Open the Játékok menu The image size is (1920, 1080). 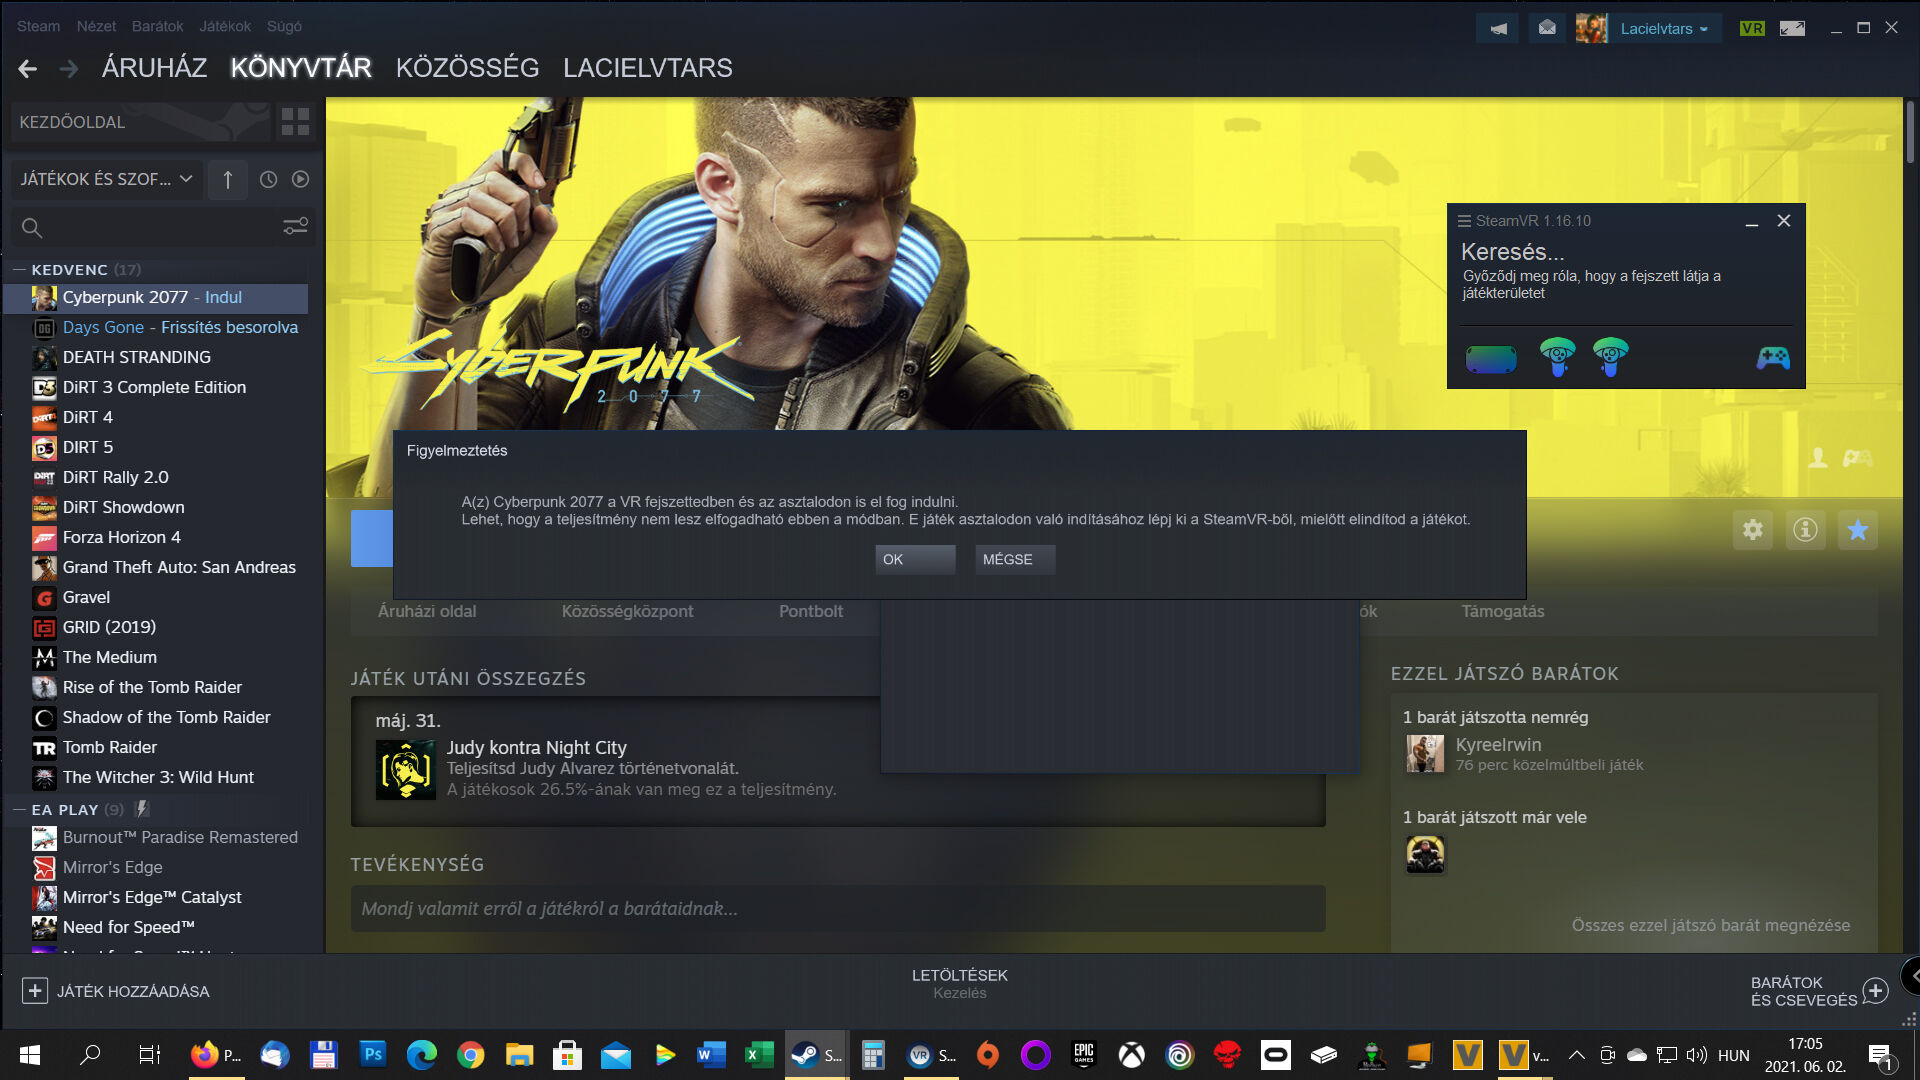pyautogui.click(x=225, y=26)
